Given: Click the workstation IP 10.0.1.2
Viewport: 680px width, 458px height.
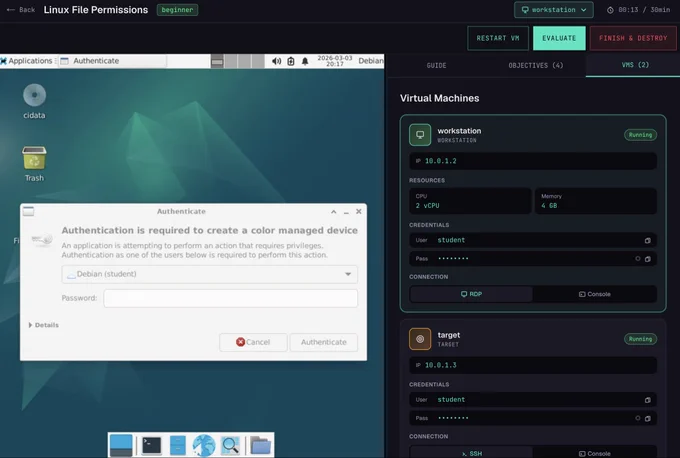Looking at the screenshot, I should point(441,161).
